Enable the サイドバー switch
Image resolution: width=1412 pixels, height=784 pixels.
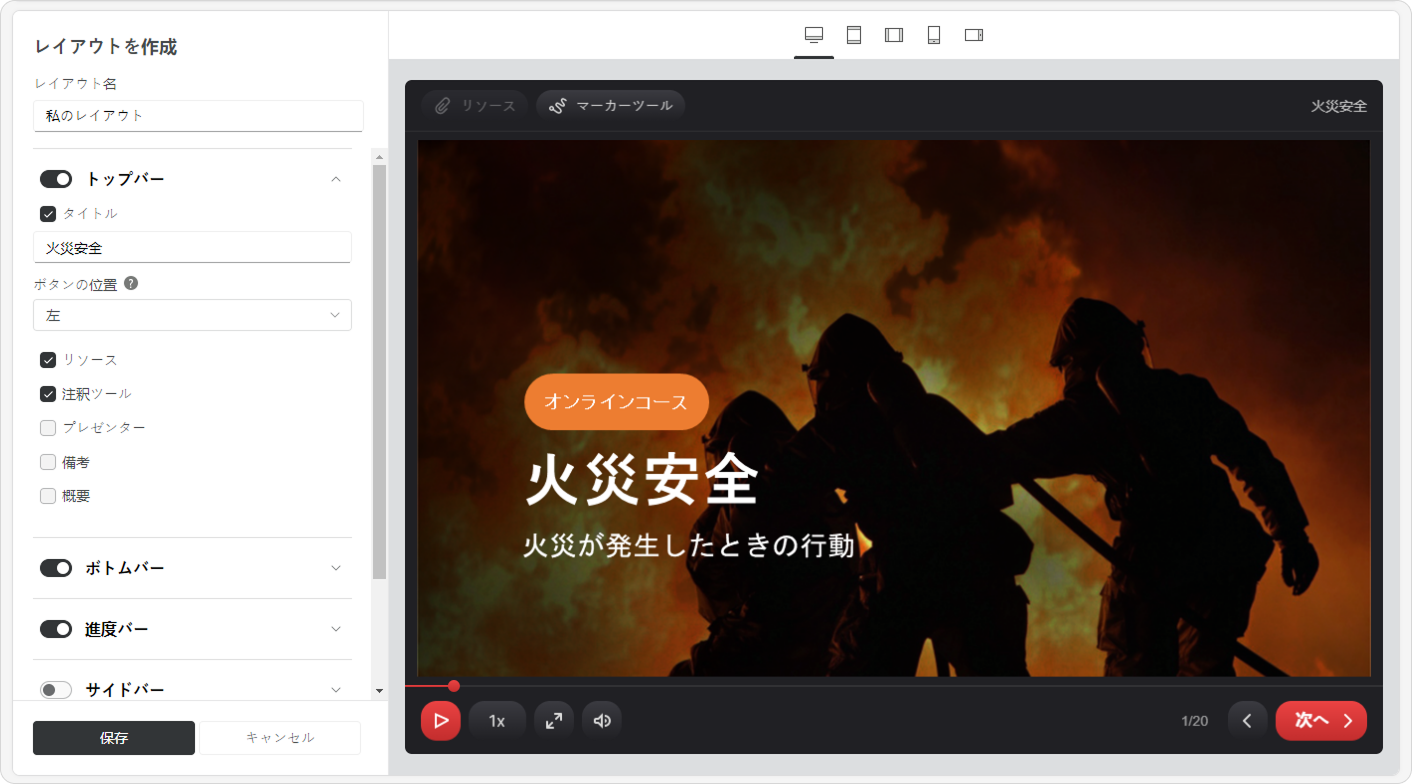(56, 689)
